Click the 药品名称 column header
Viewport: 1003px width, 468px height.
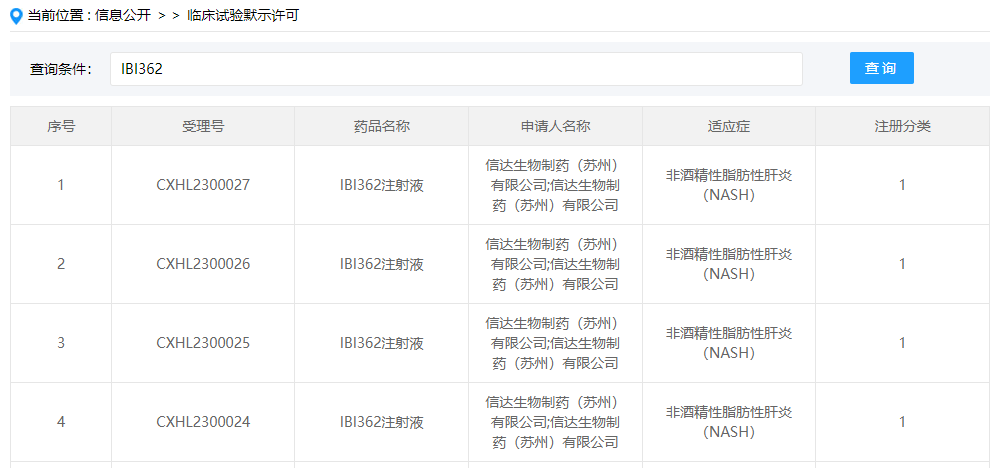pos(381,127)
